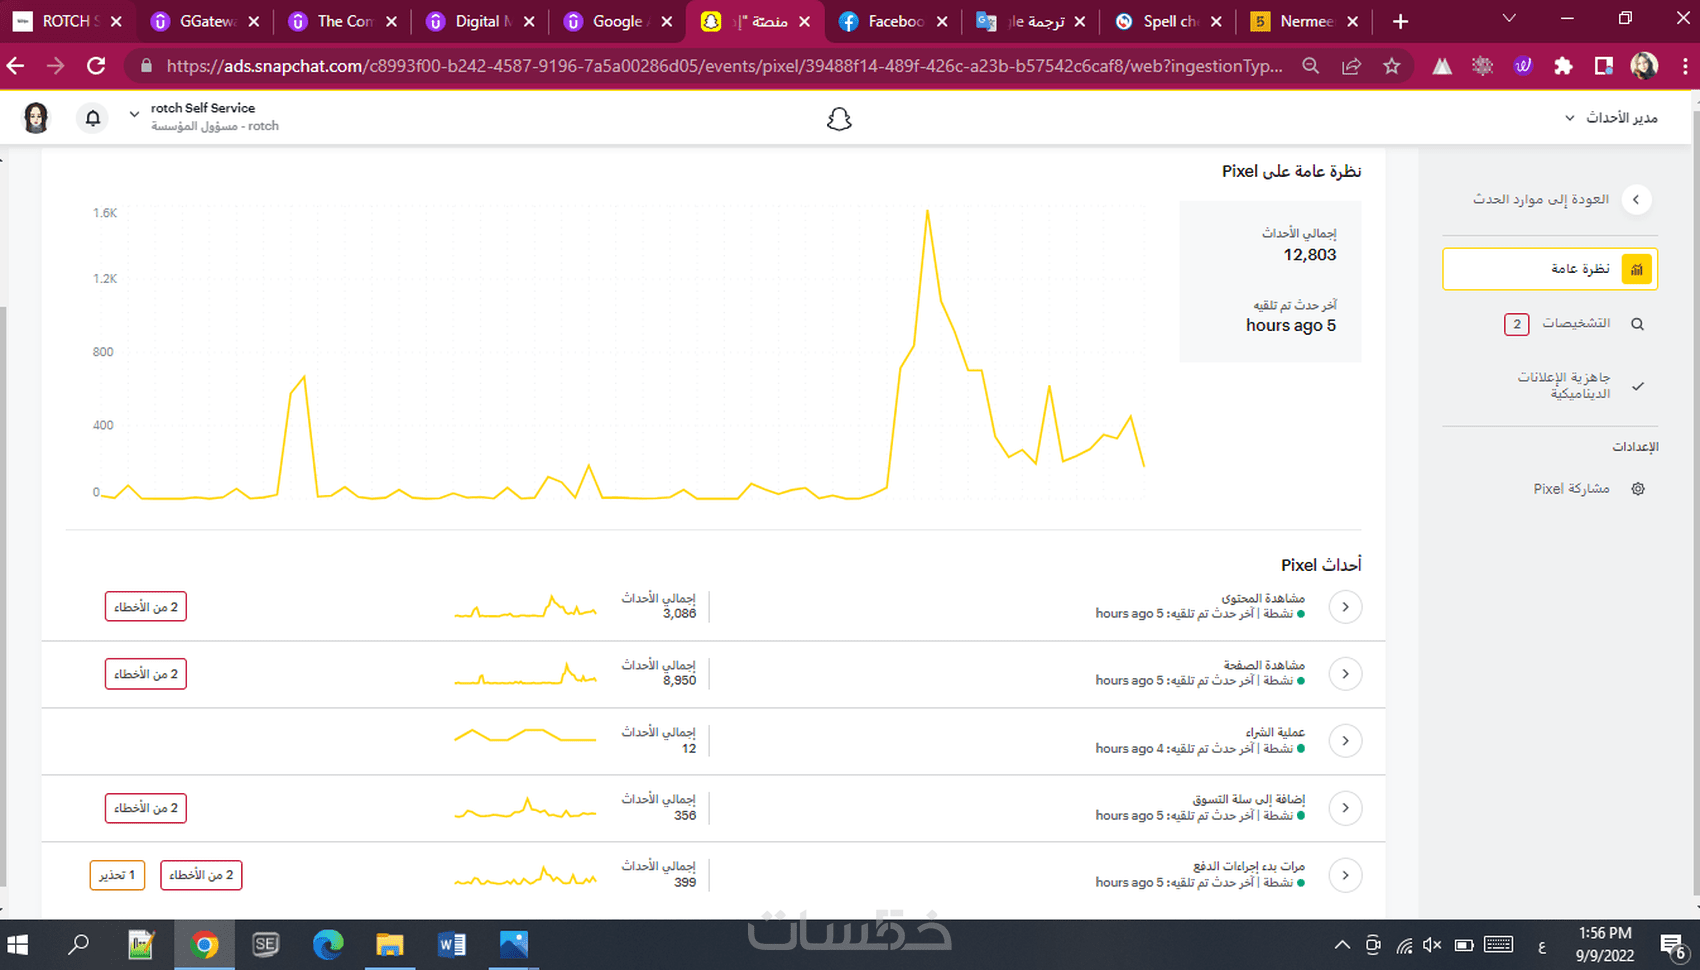The image size is (1700, 970).
Task: Click the diagnostics magnifier icon
Action: coord(1637,324)
